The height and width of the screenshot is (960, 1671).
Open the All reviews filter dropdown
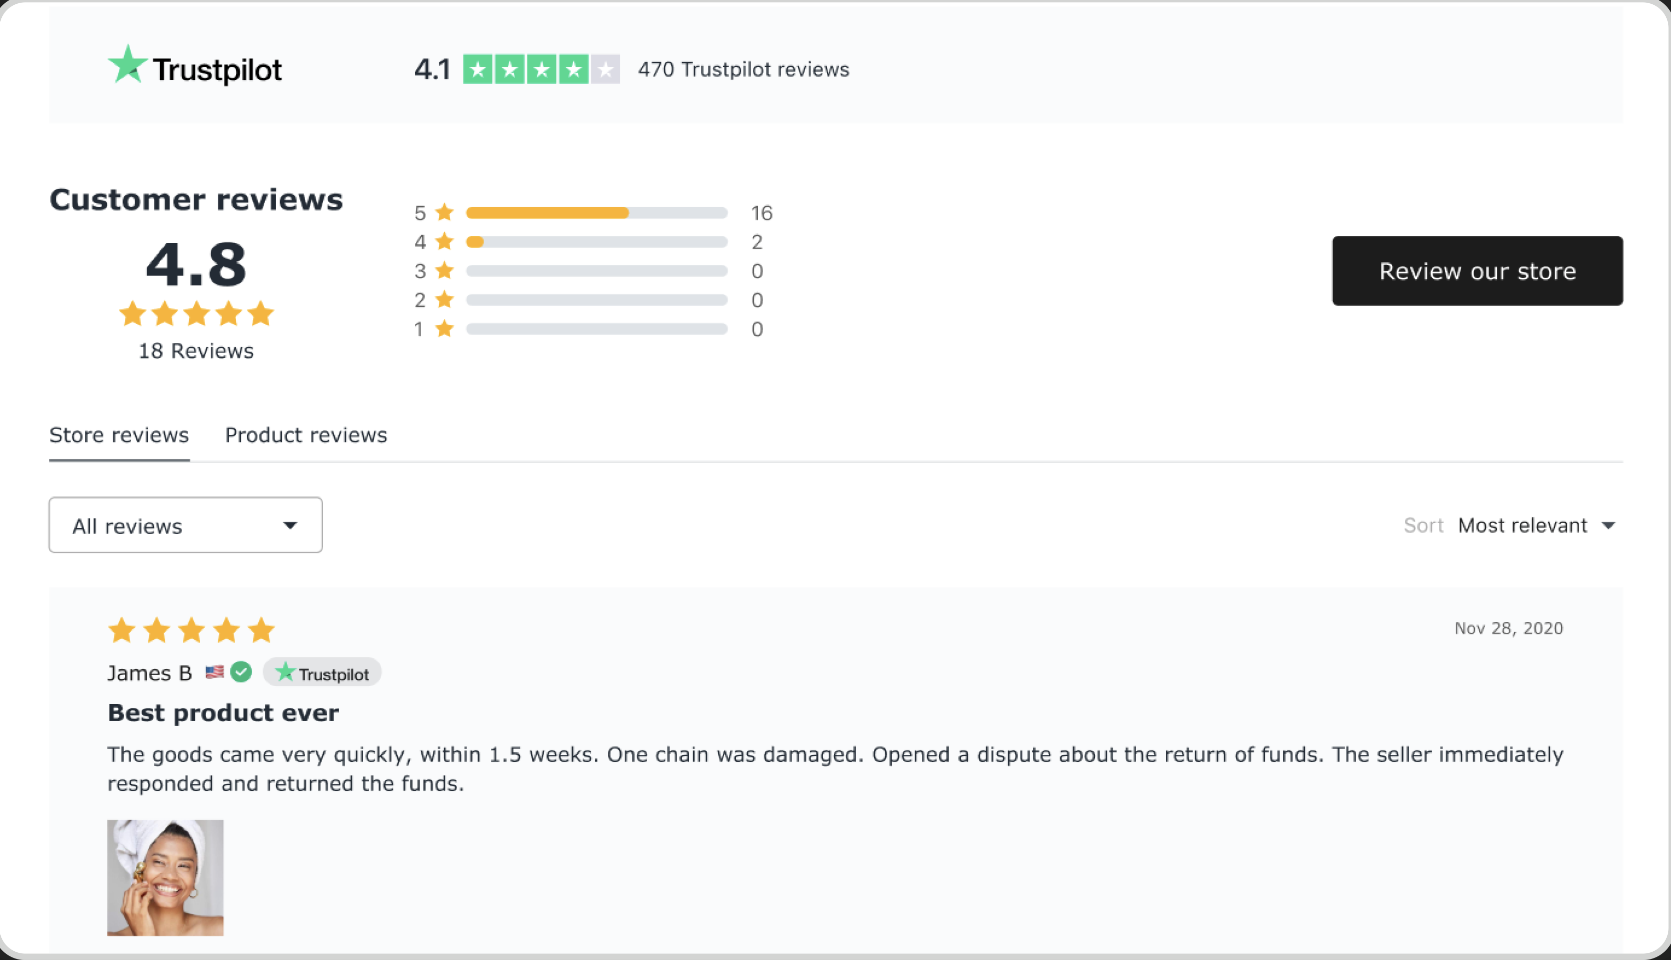click(x=185, y=525)
